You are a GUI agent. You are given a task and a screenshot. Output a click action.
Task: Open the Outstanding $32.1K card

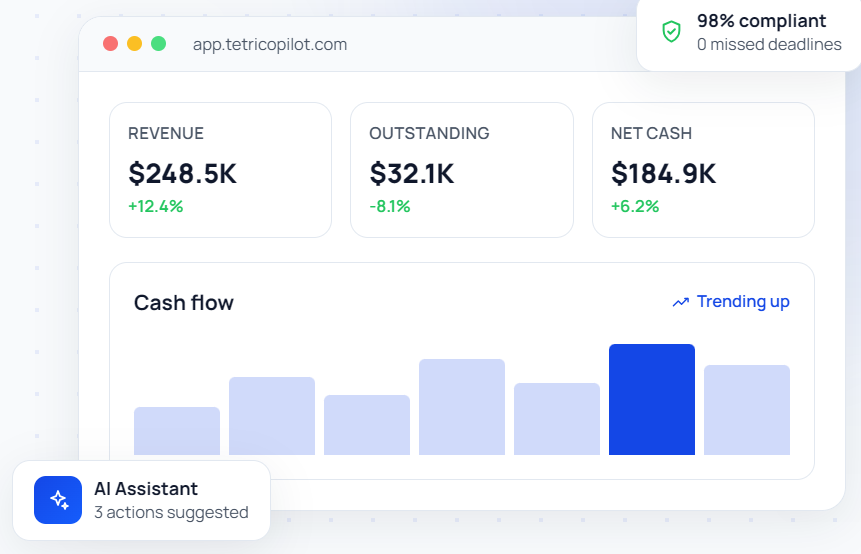(462, 170)
